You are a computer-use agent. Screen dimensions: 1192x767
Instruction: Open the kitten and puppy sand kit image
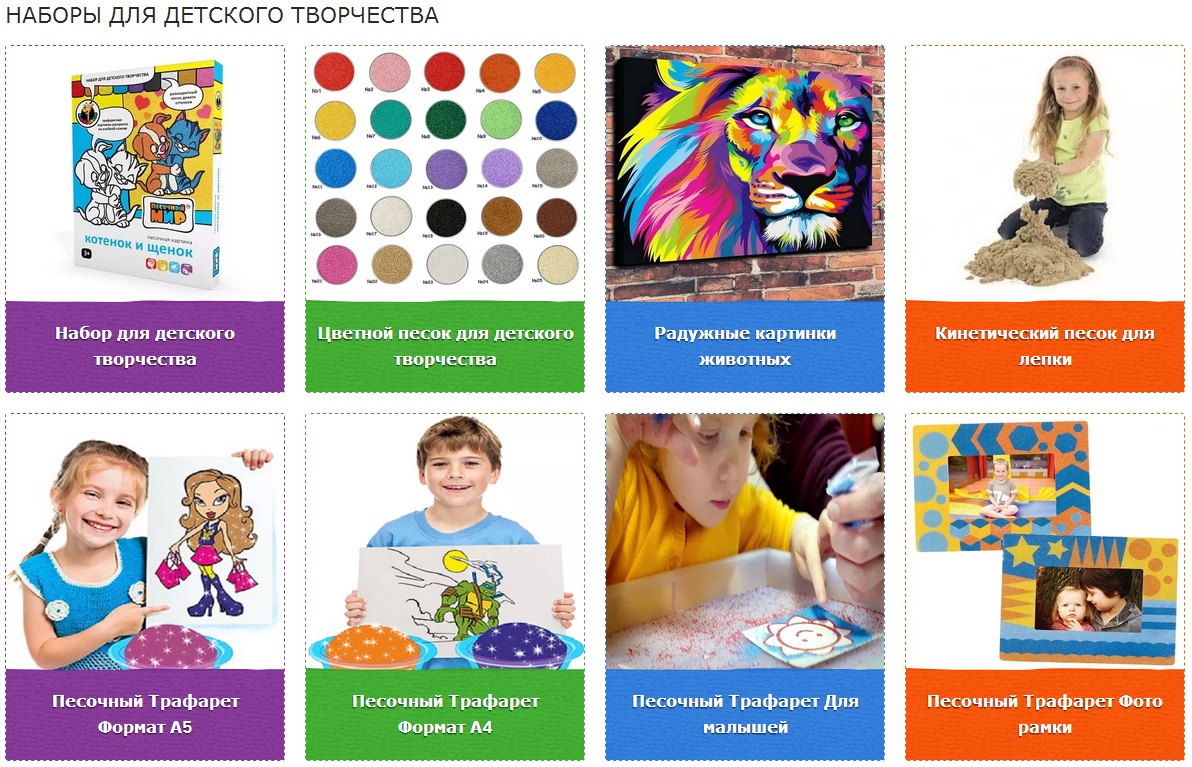145,173
